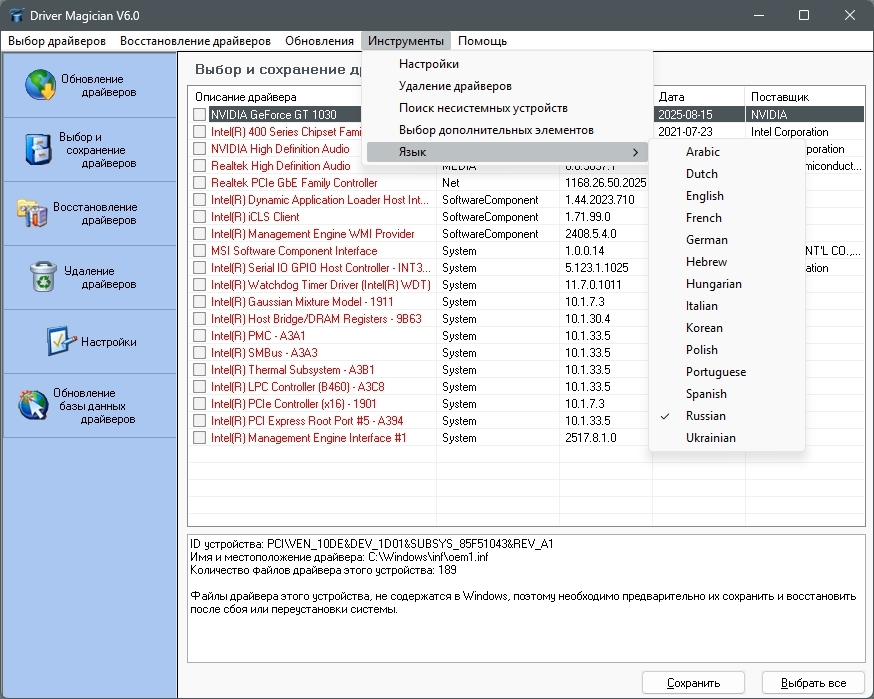Viewport: 874px width, 699px height.
Task: Click the Выбор и сохранение драйверов icon
Action: tap(38, 149)
